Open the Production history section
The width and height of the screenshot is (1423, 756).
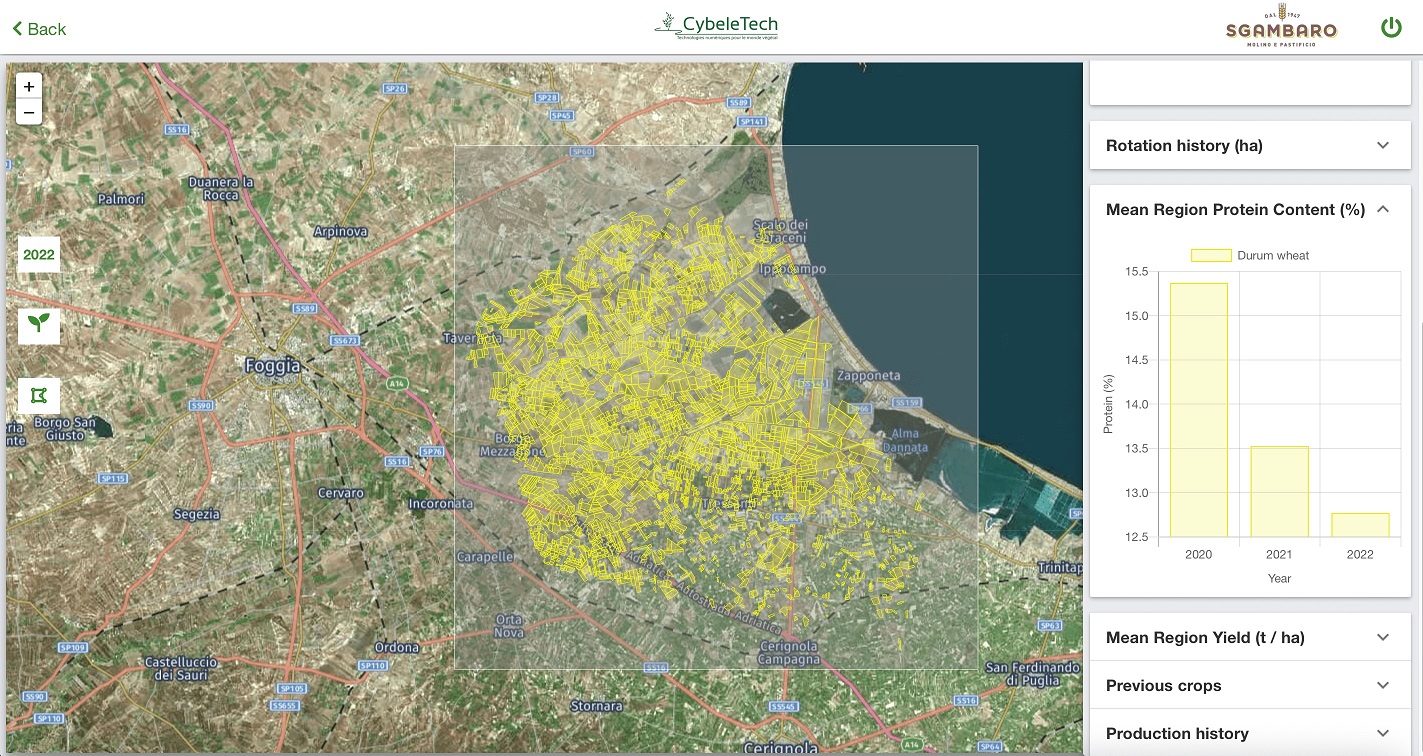pos(1249,733)
